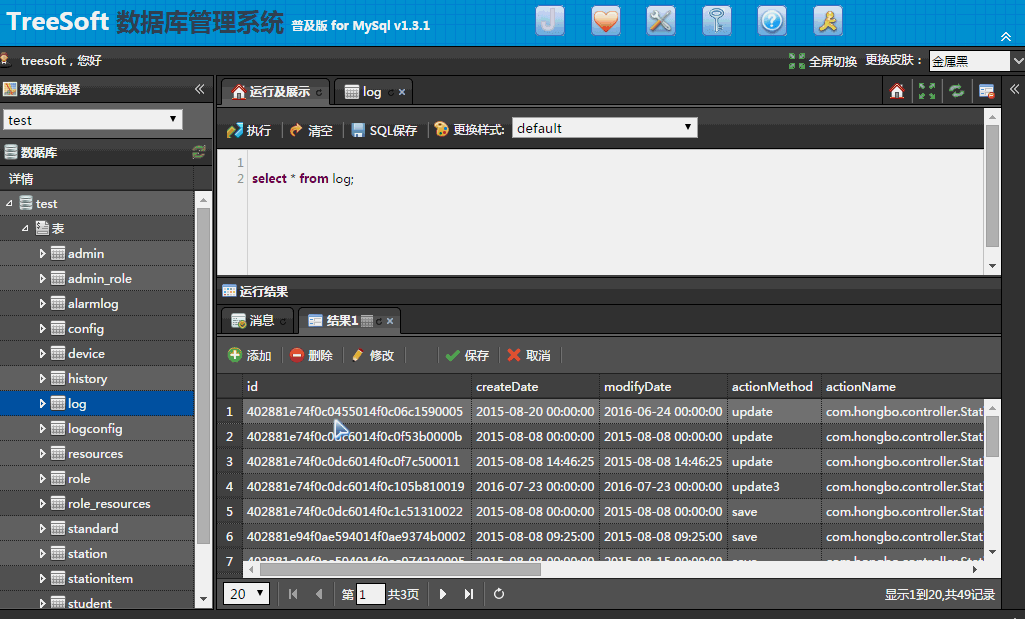Click the green refresh arrows icon in tab toolbar
Viewport: 1025px width, 619px height.
957,91
